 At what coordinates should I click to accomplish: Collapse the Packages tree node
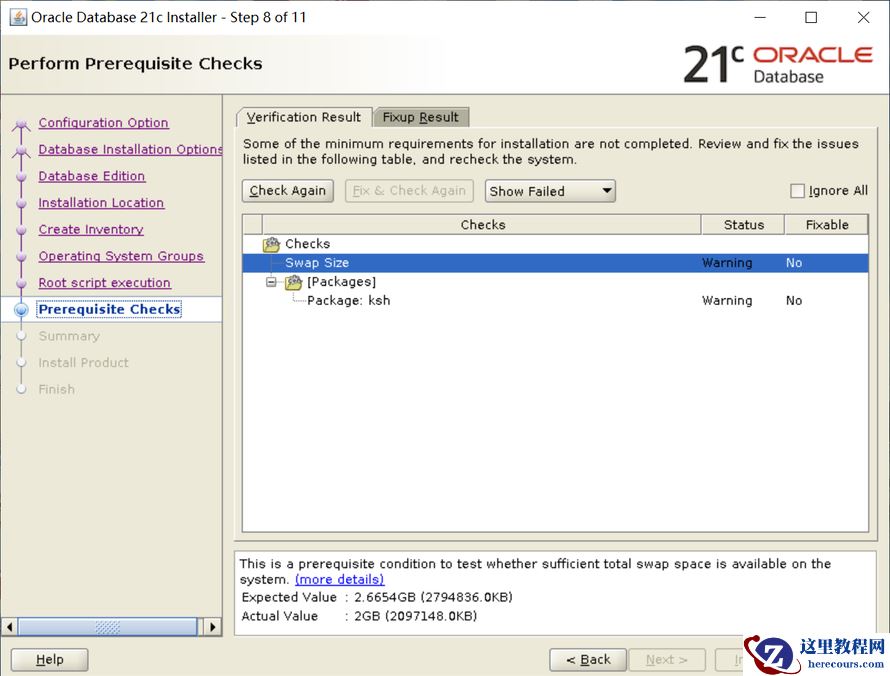click(x=271, y=282)
